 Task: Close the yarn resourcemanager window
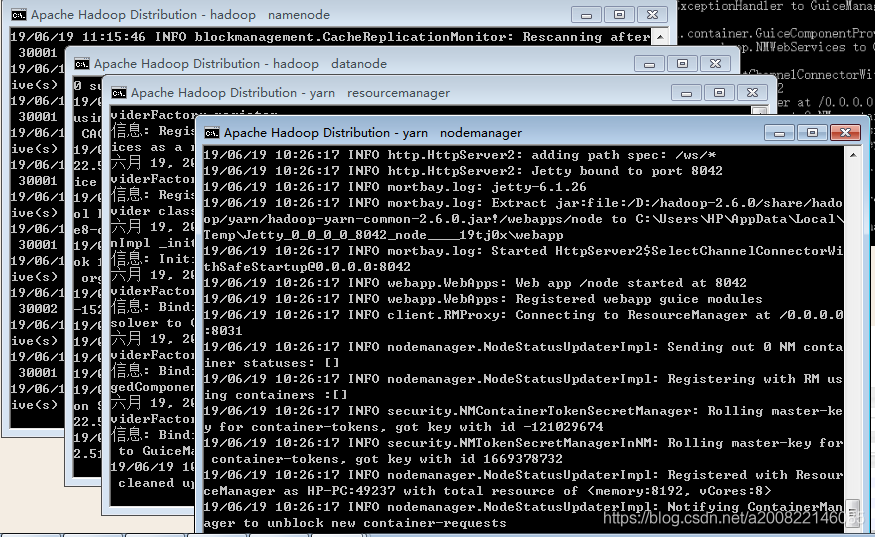pos(752,93)
